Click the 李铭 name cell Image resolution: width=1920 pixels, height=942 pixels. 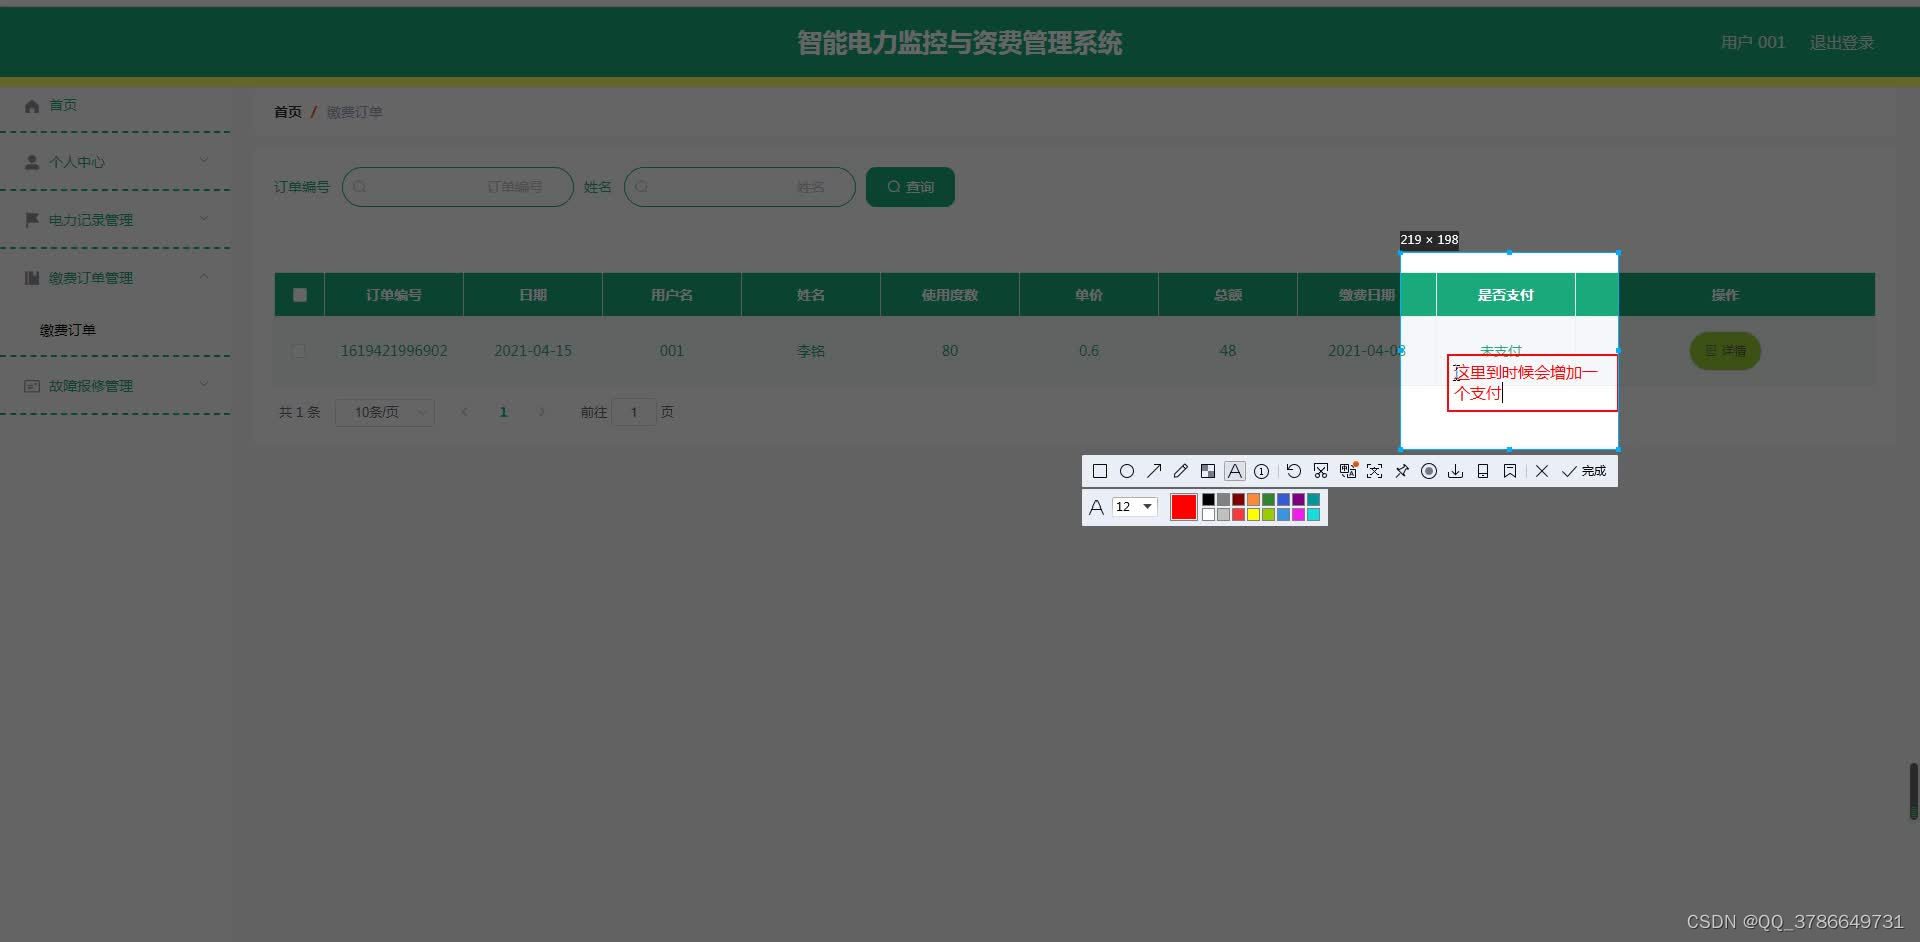[811, 351]
